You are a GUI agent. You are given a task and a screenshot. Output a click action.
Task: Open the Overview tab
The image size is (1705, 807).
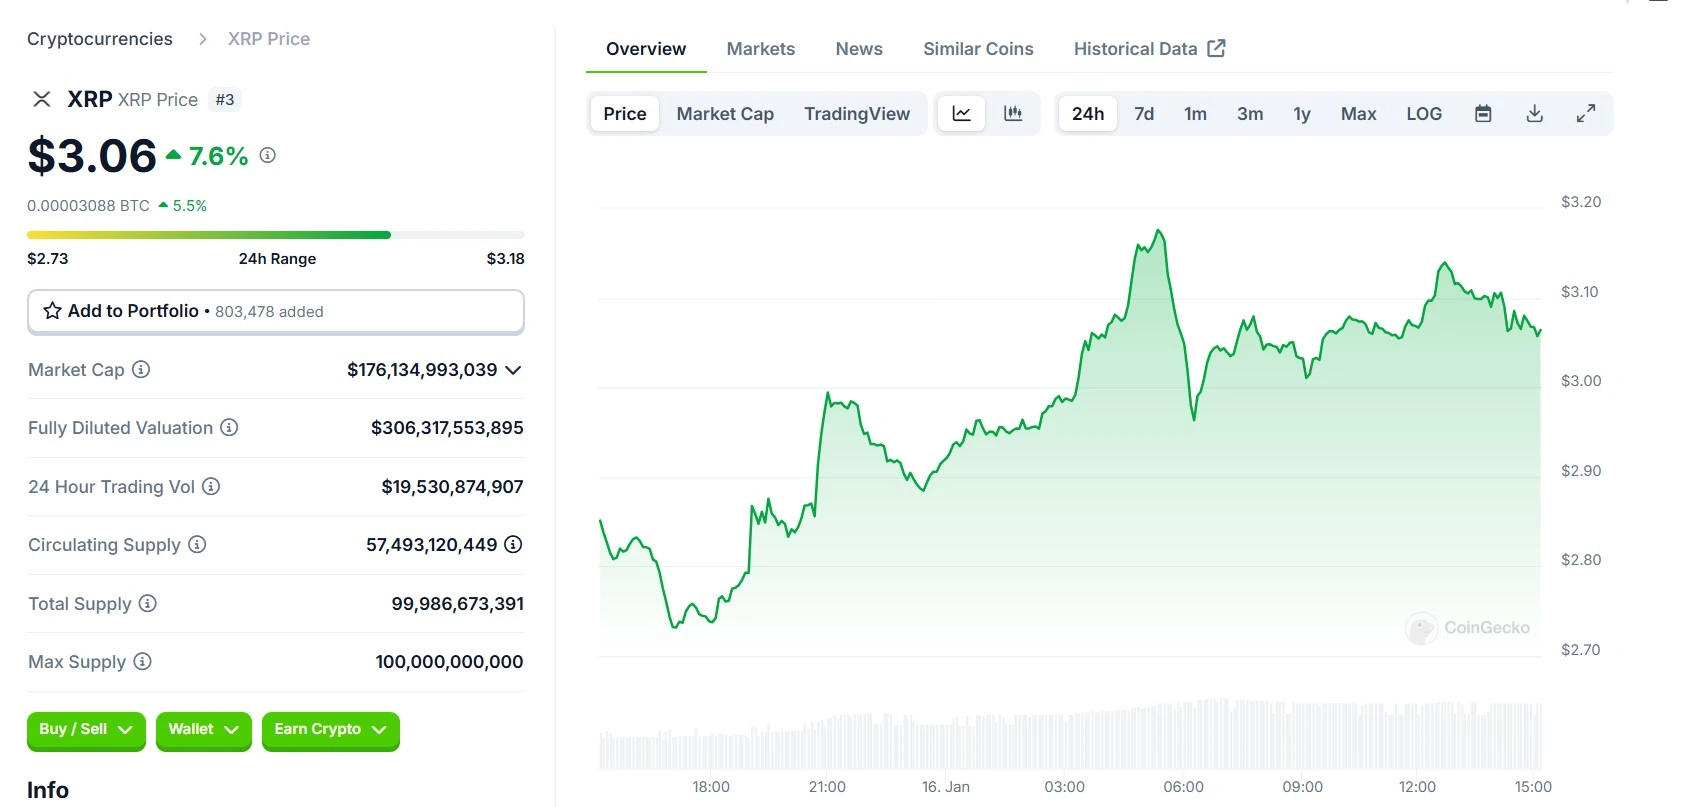click(646, 49)
